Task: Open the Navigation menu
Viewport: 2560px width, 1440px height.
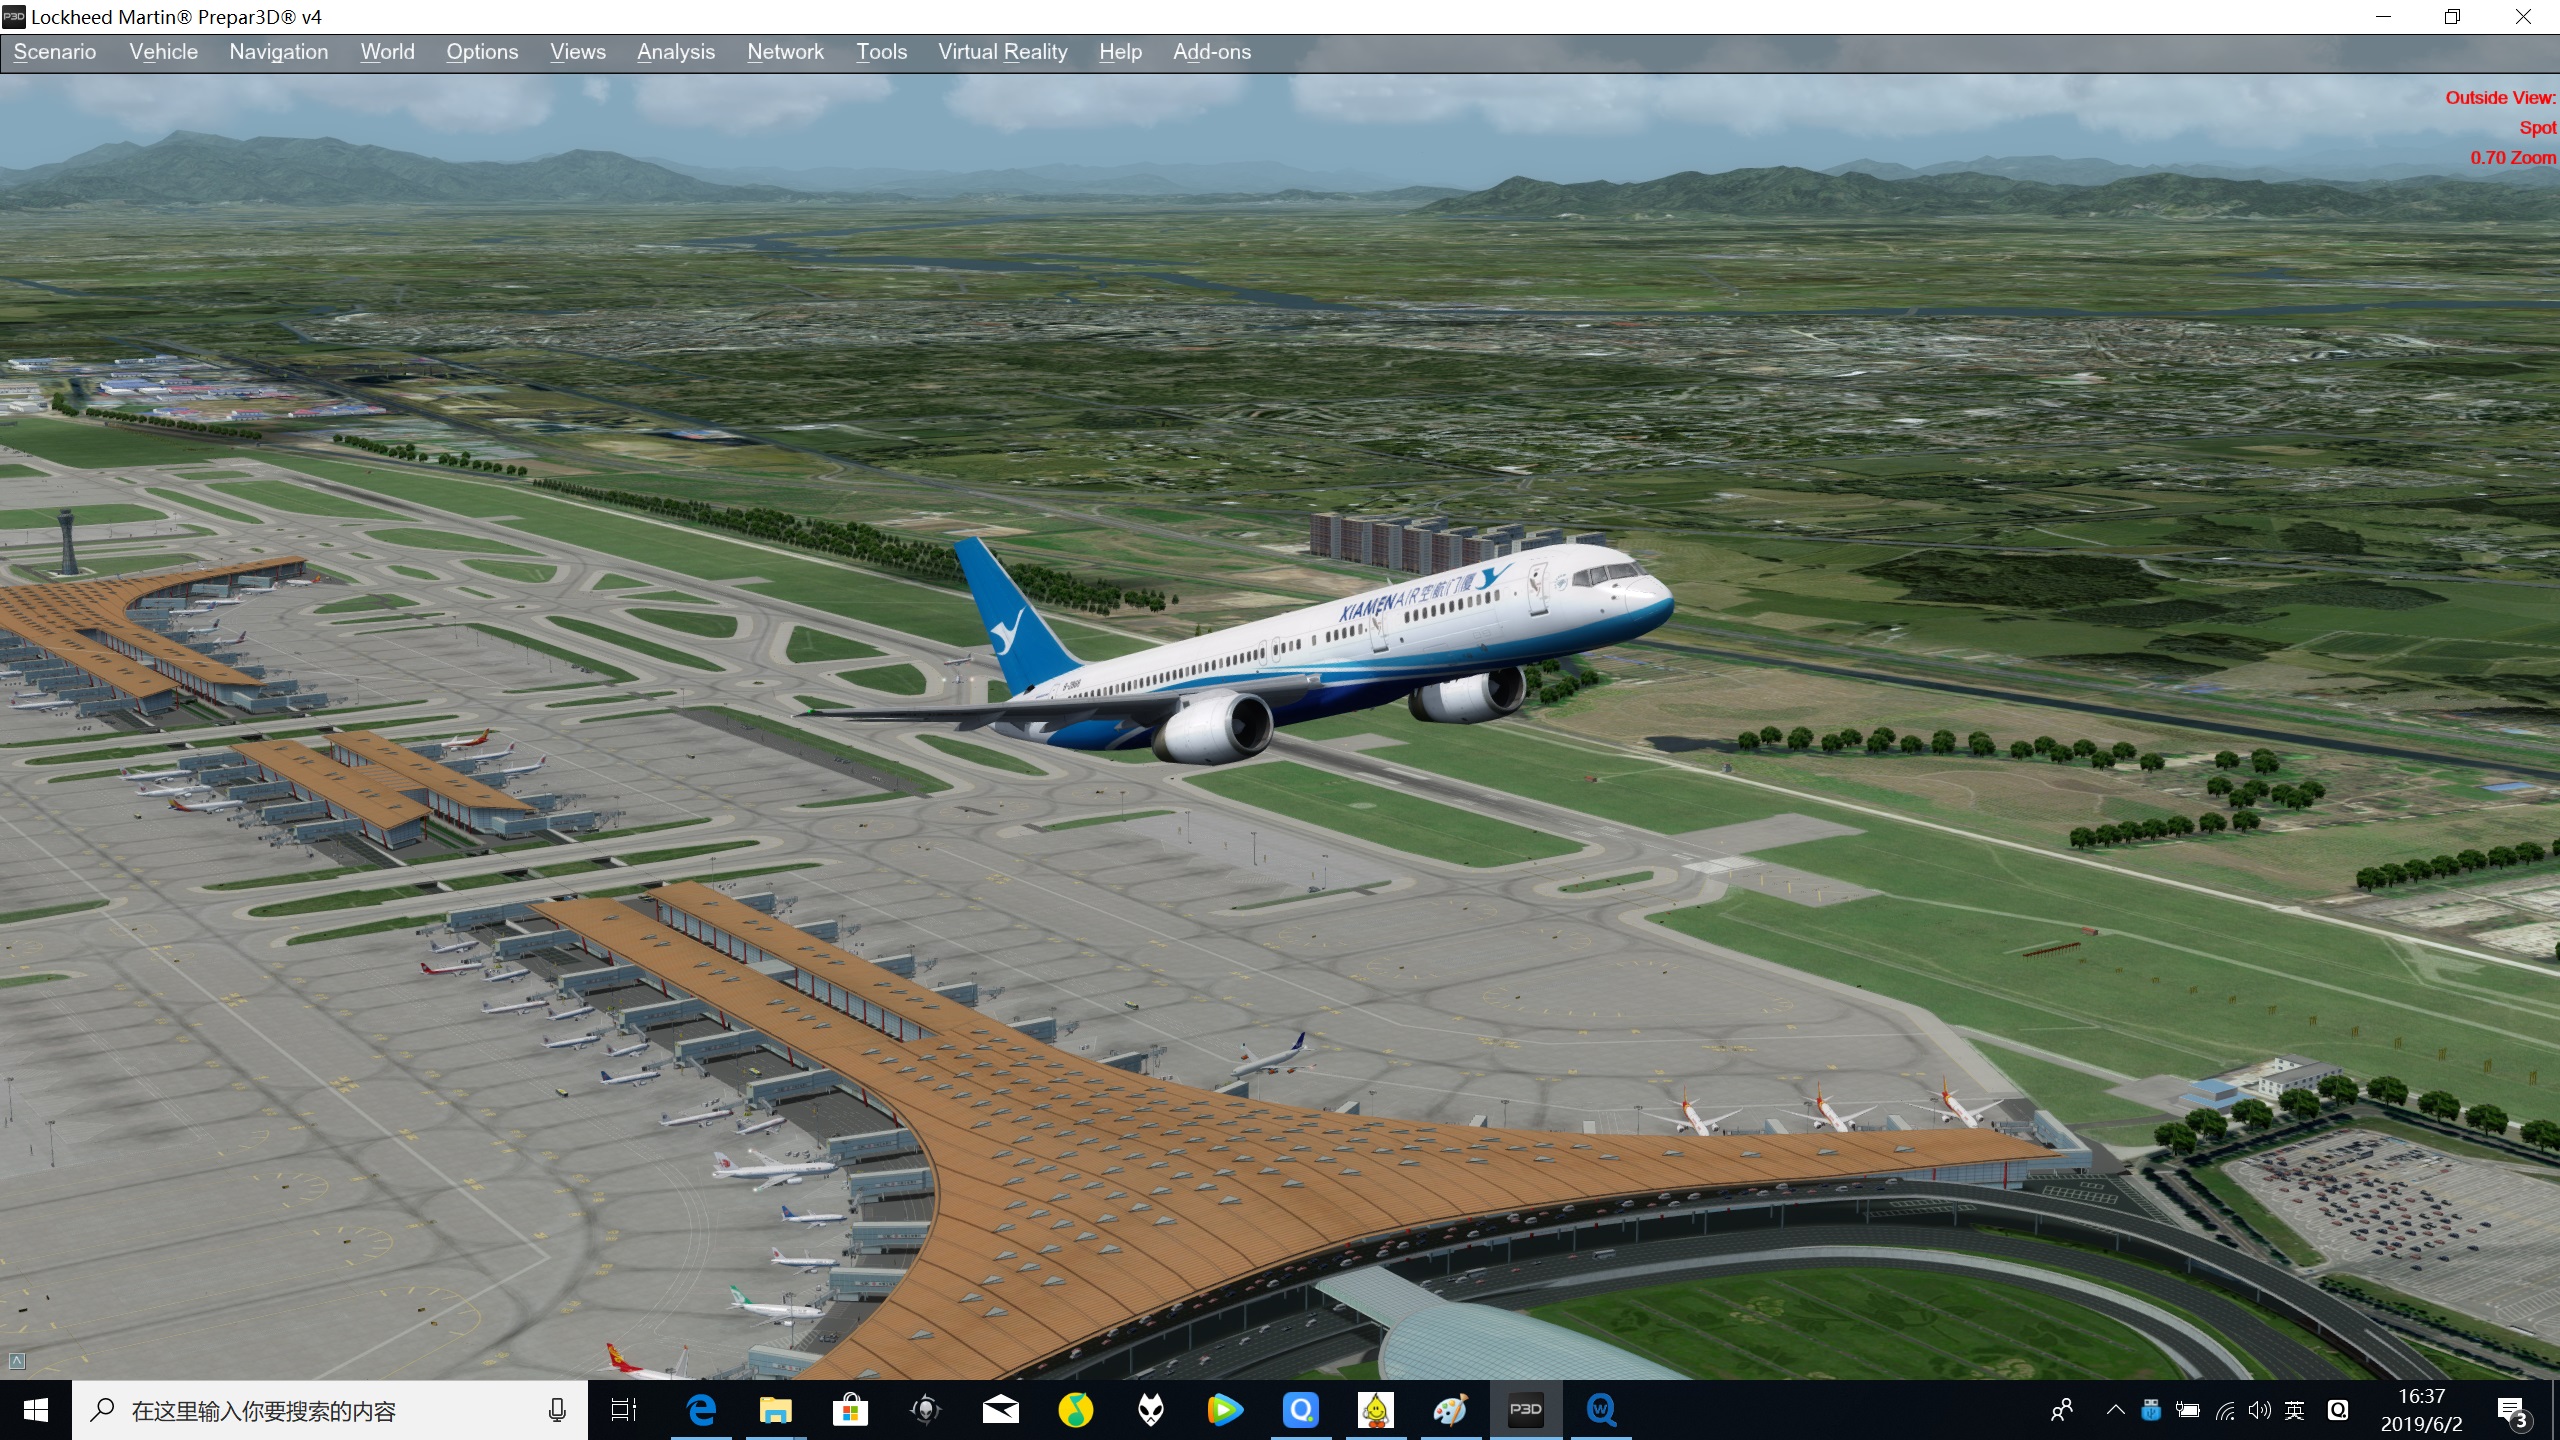Action: (x=278, y=51)
